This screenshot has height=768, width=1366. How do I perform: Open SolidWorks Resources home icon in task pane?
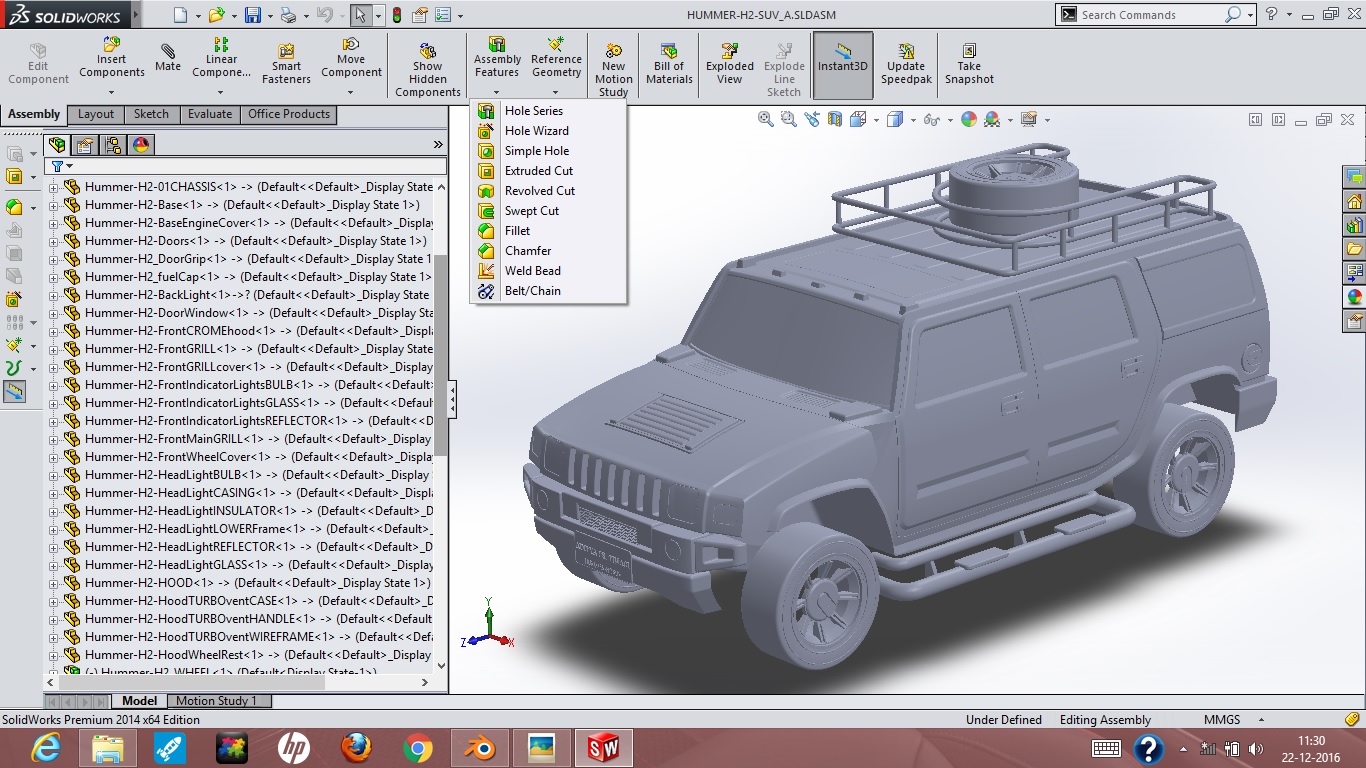coord(1355,201)
